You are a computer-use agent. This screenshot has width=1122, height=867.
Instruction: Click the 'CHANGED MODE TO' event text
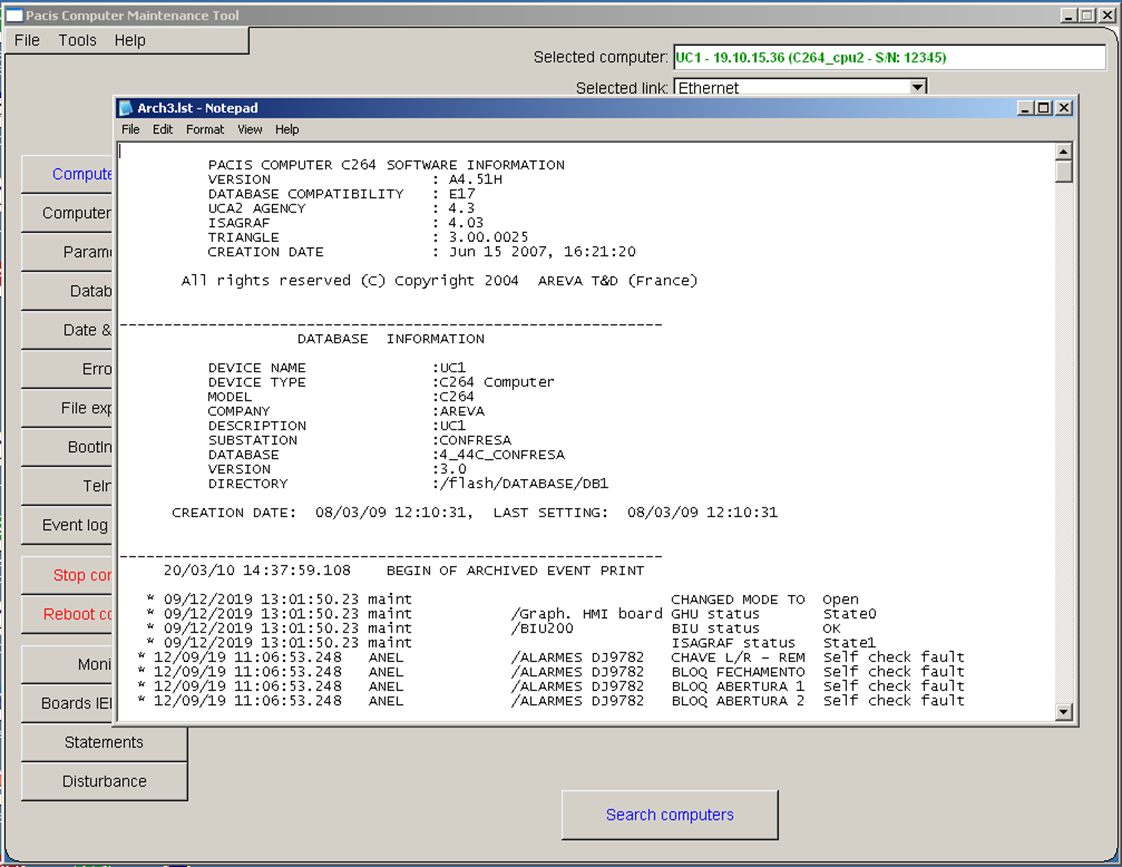coord(738,599)
